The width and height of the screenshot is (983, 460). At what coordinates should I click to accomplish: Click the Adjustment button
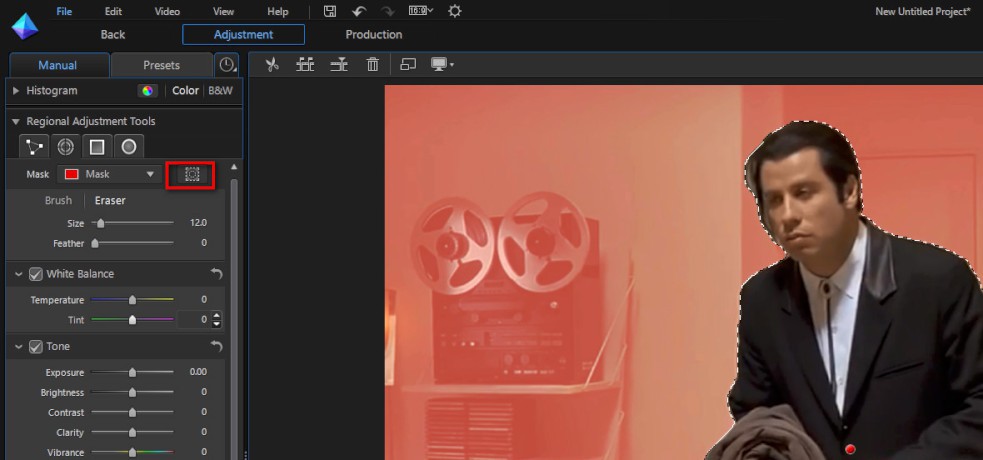(243, 34)
